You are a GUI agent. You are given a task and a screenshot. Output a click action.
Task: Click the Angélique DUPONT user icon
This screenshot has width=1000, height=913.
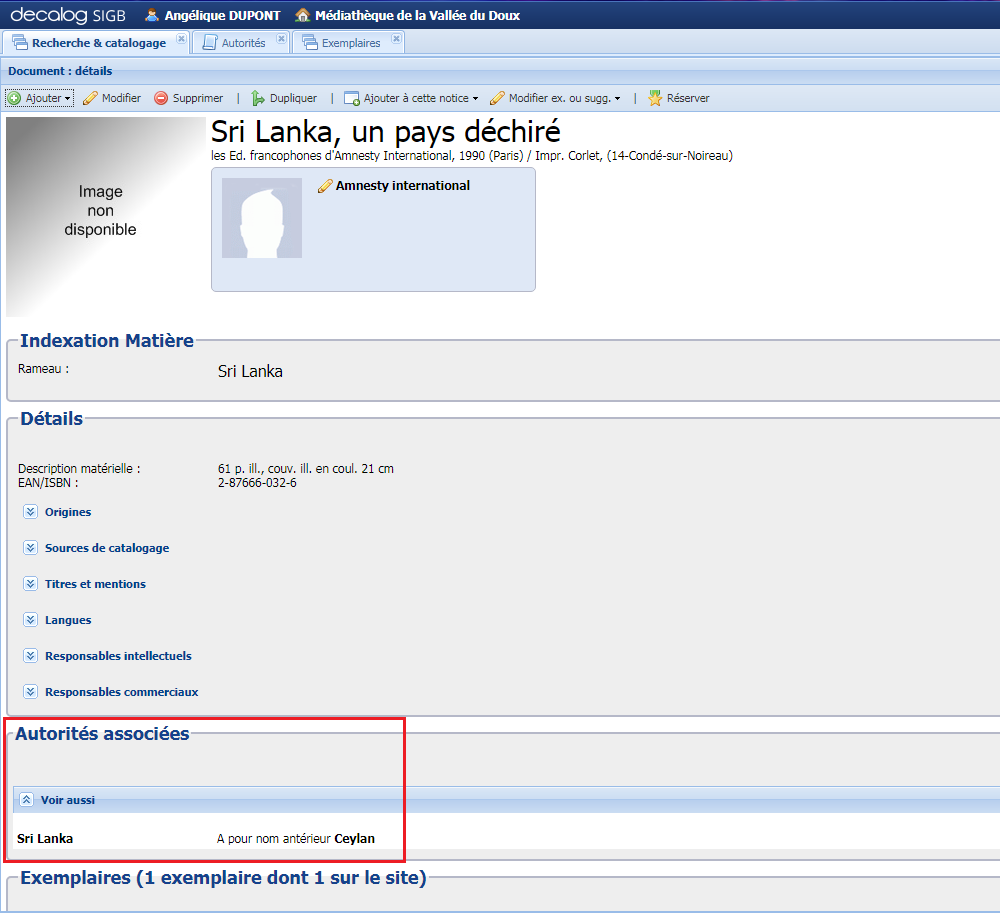tap(153, 15)
